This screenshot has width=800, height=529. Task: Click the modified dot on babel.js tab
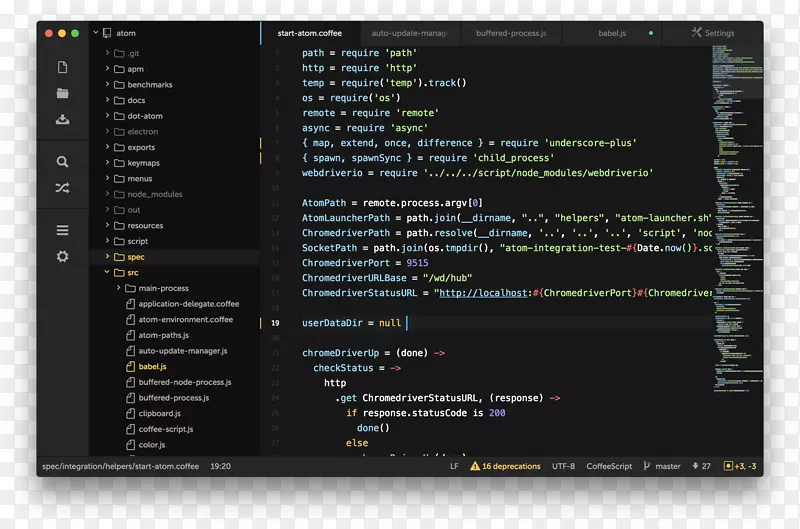(x=651, y=33)
